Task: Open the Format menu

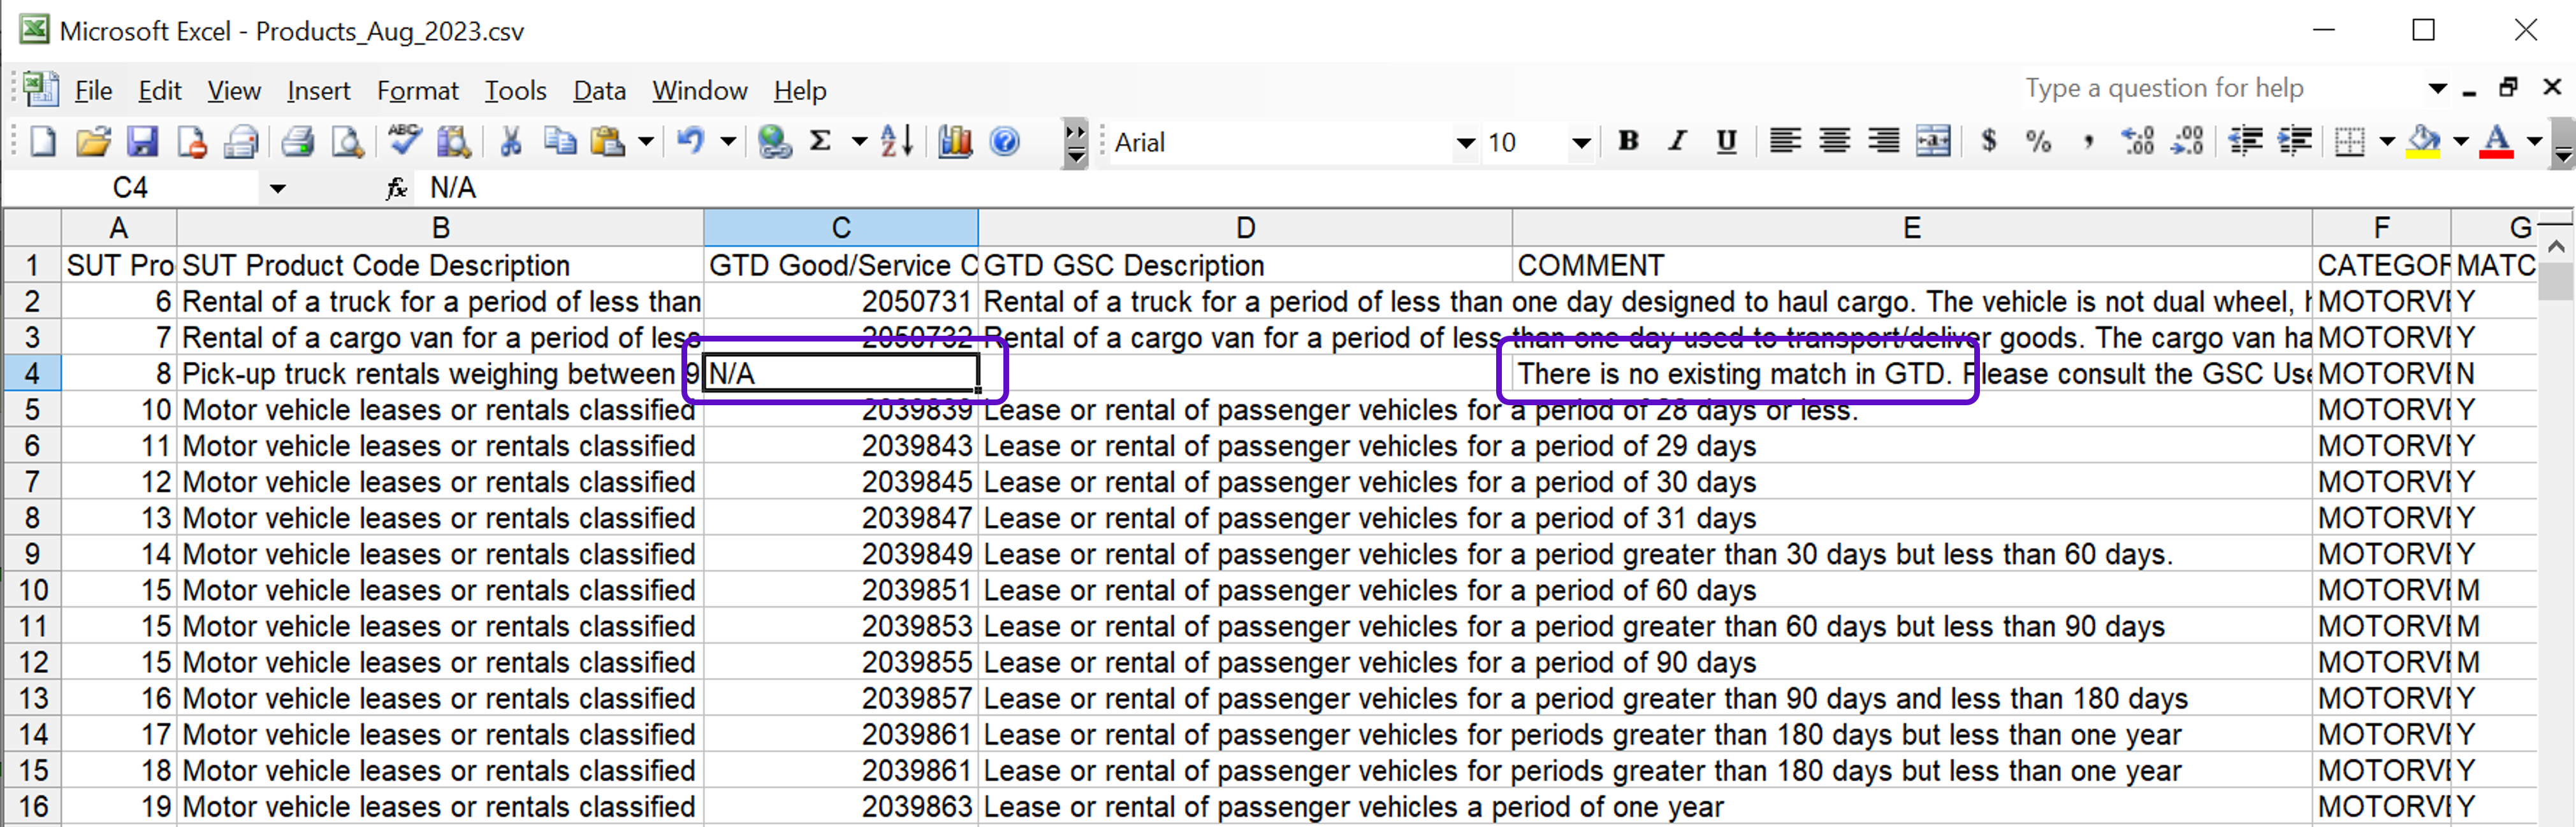Action: point(417,91)
